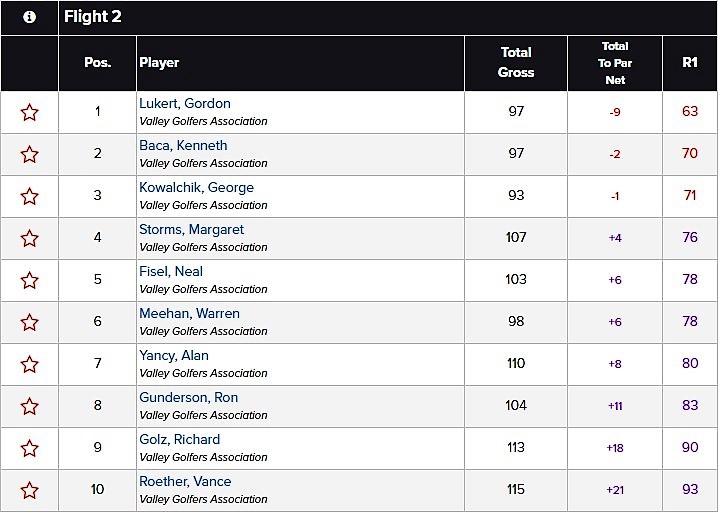Star George Kowalchik's row
Image resolution: width=721 pixels, height=515 pixels.
[29, 196]
